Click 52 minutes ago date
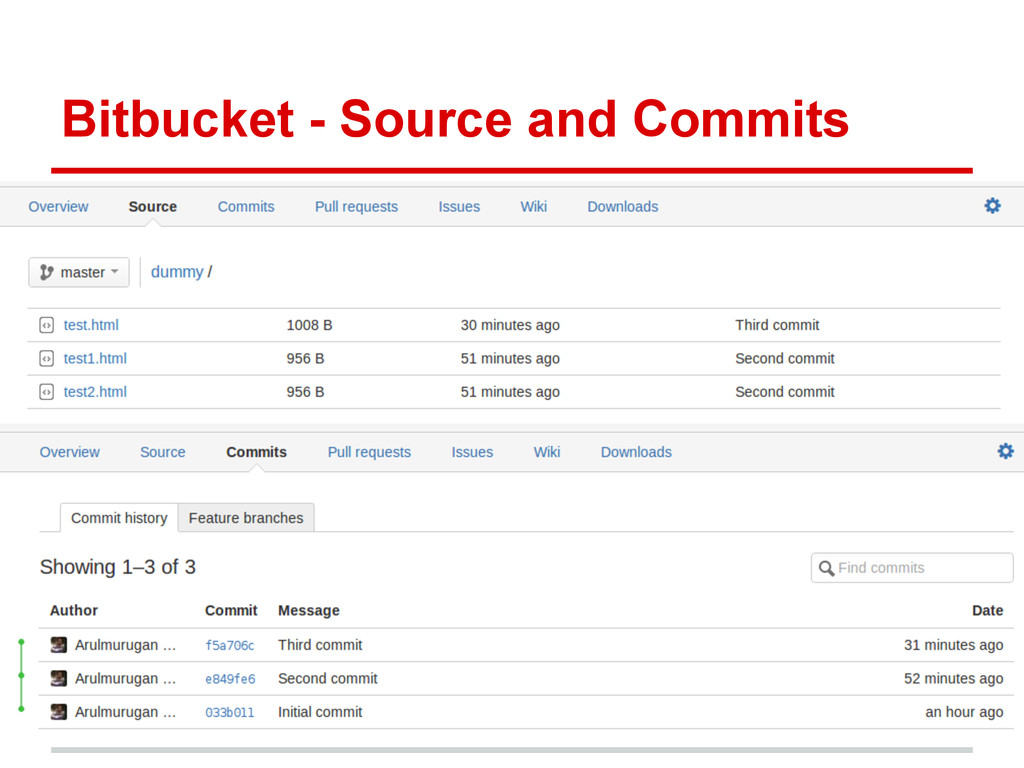 pyautogui.click(x=953, y=679)
